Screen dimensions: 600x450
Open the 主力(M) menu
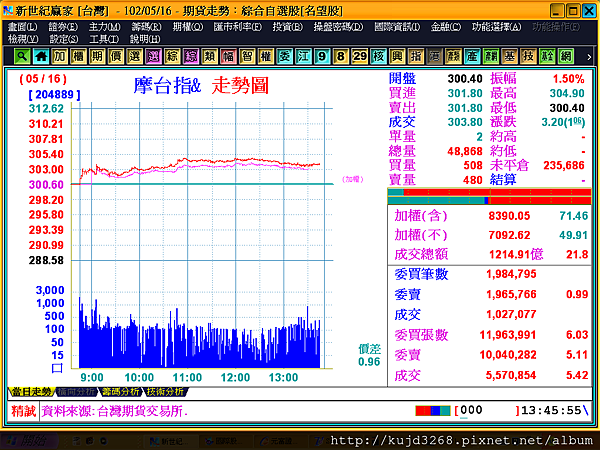104,27
